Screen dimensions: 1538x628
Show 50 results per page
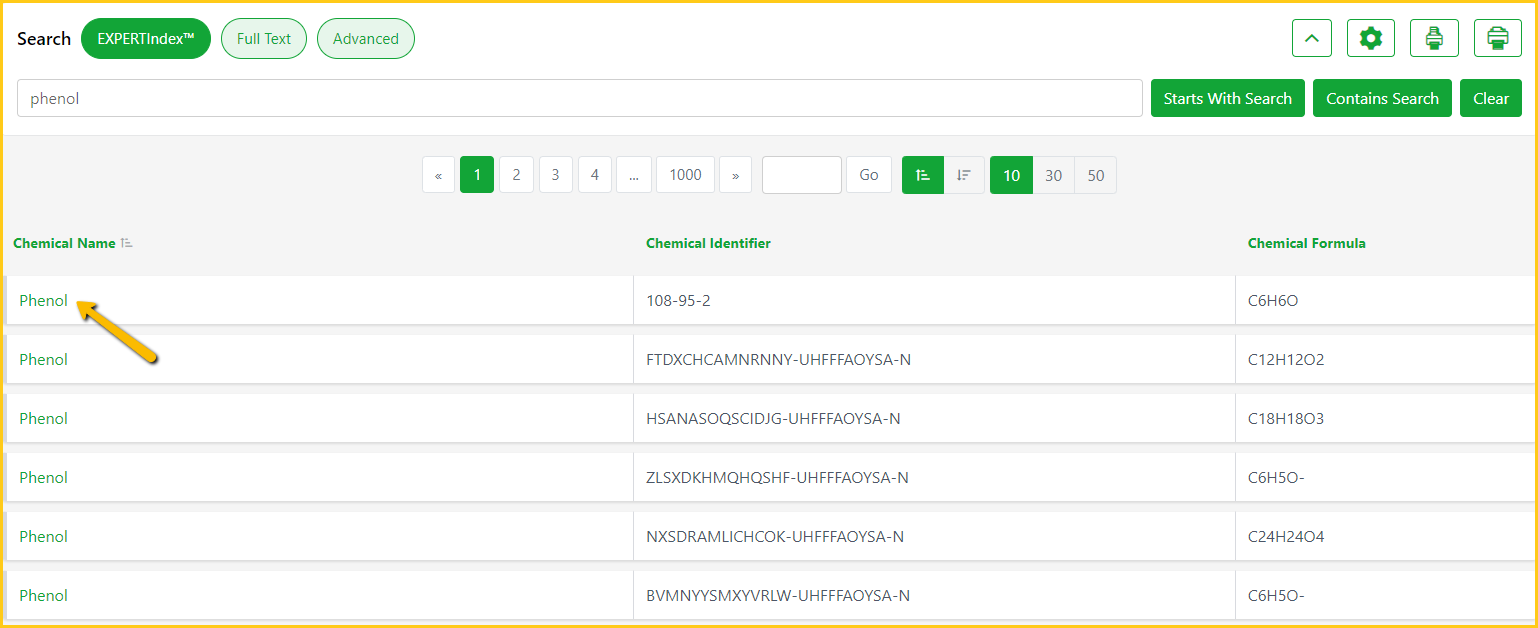(x=1095, y=175)
